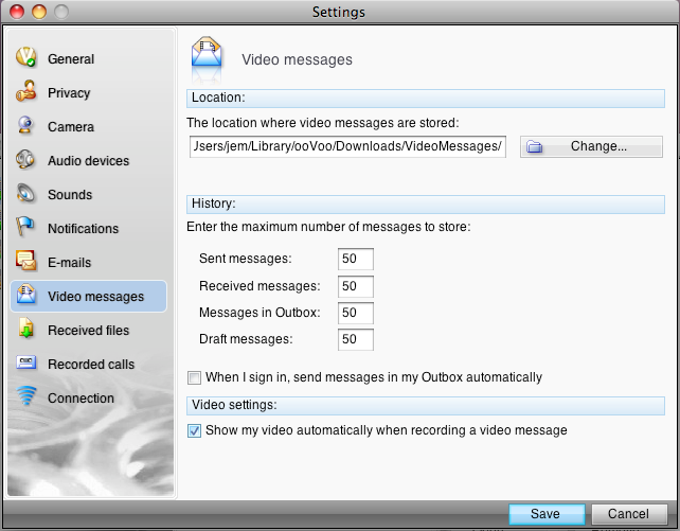The image size is (680, 531).
Task: Click the Video messages sidebar icon
Action: tap(26, 294)
